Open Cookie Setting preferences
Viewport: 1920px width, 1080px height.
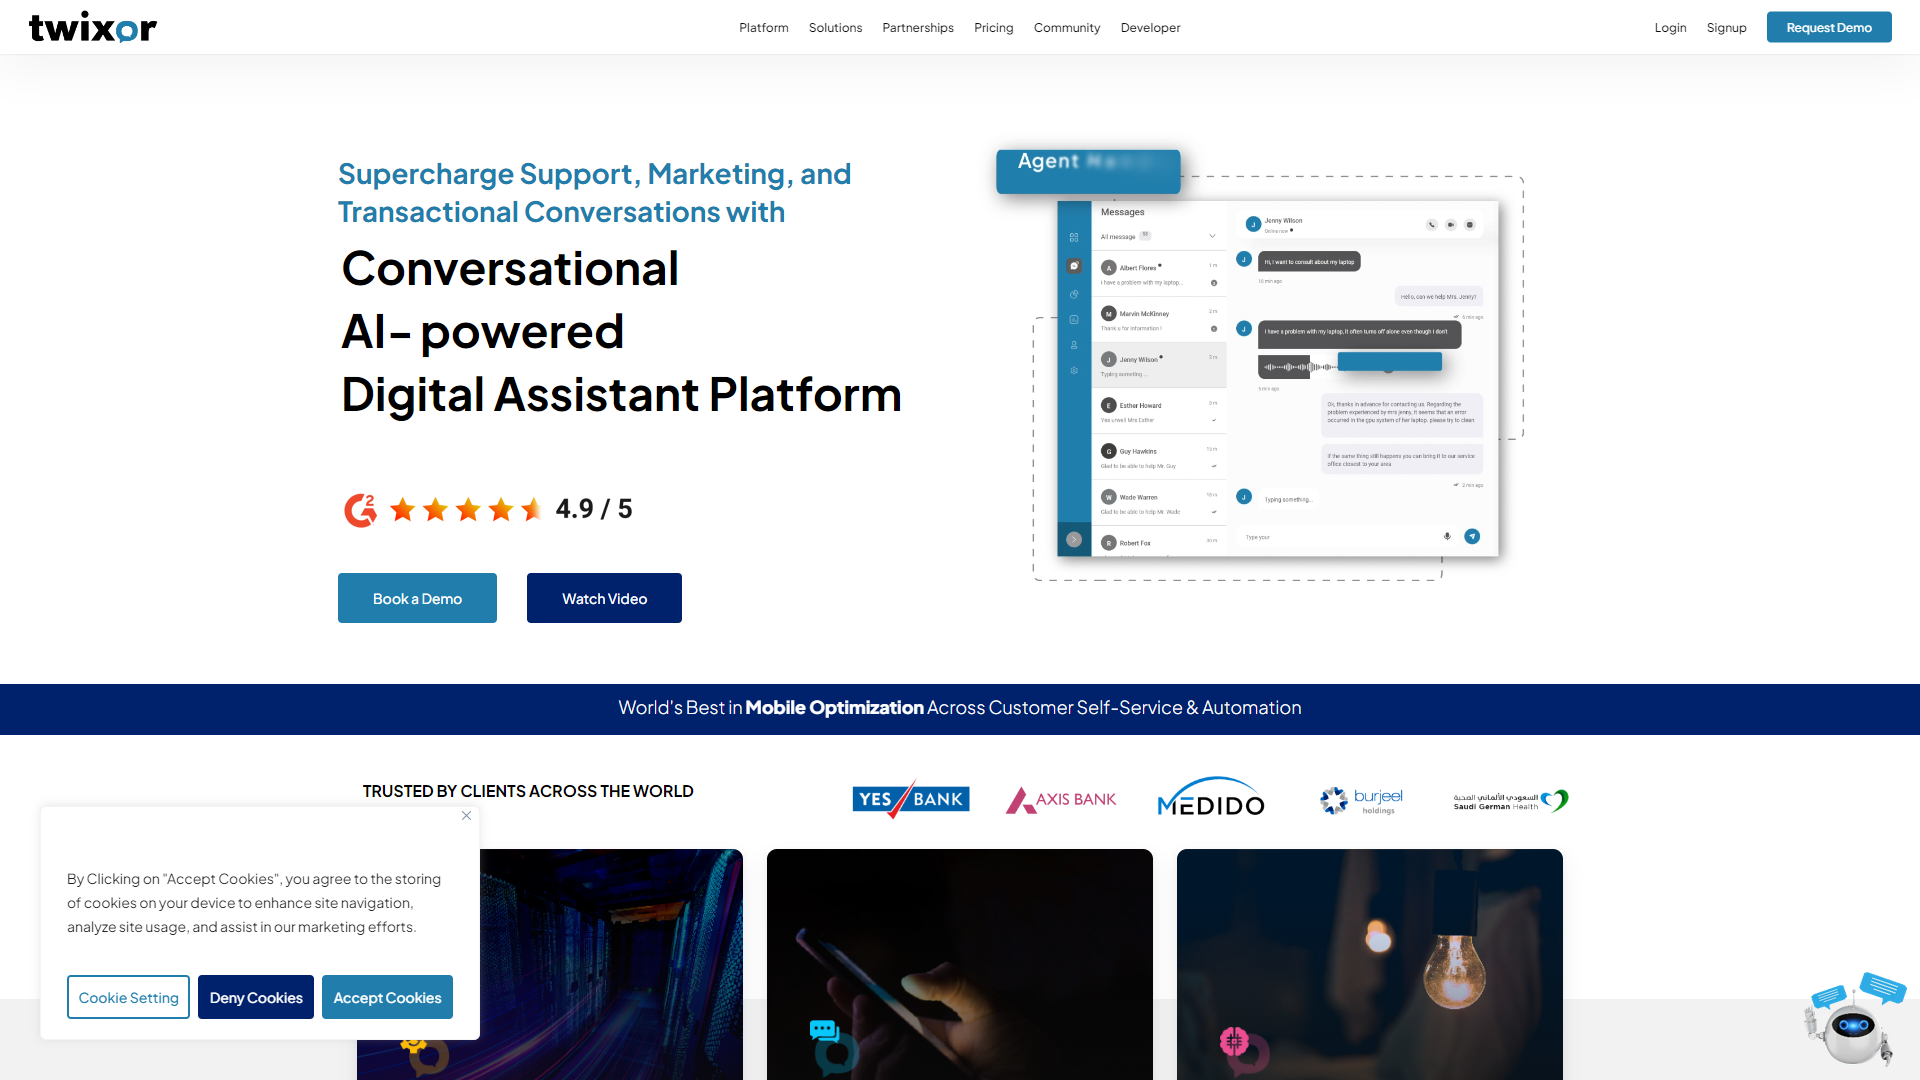[128, 997]
